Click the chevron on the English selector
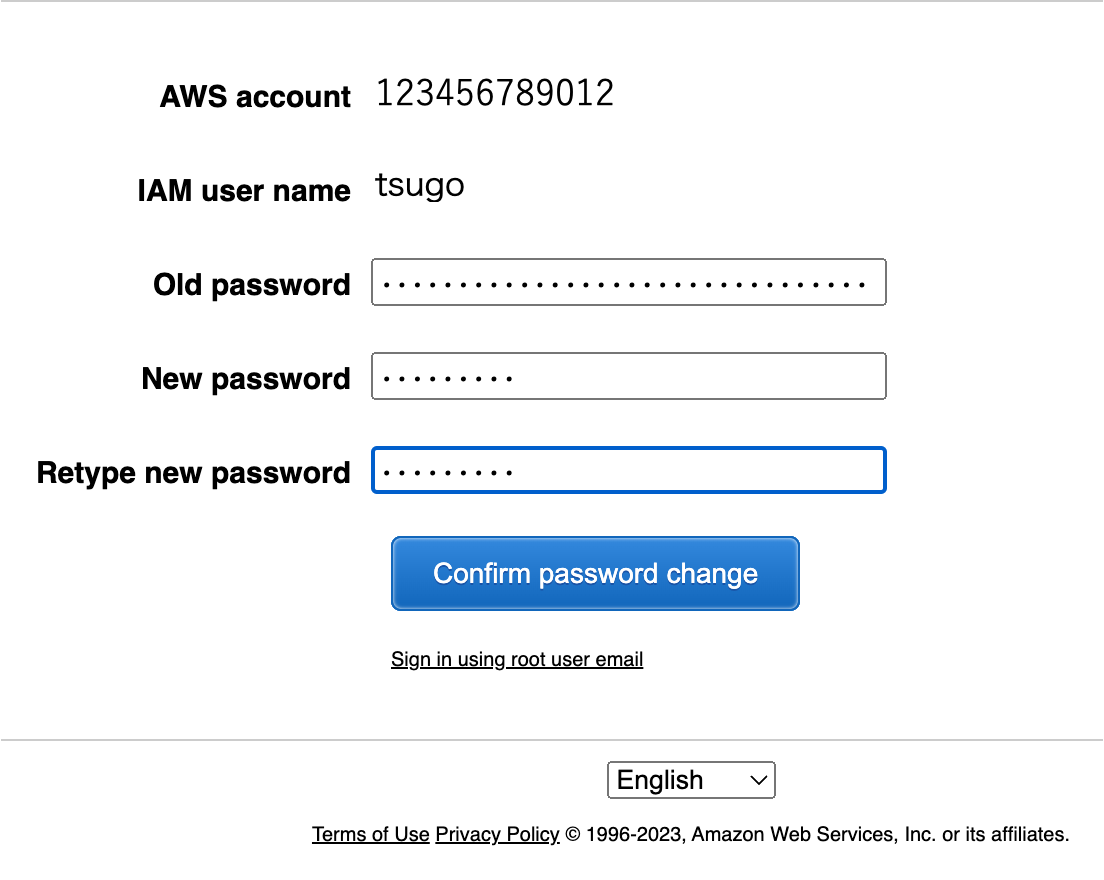 (758, 780)
